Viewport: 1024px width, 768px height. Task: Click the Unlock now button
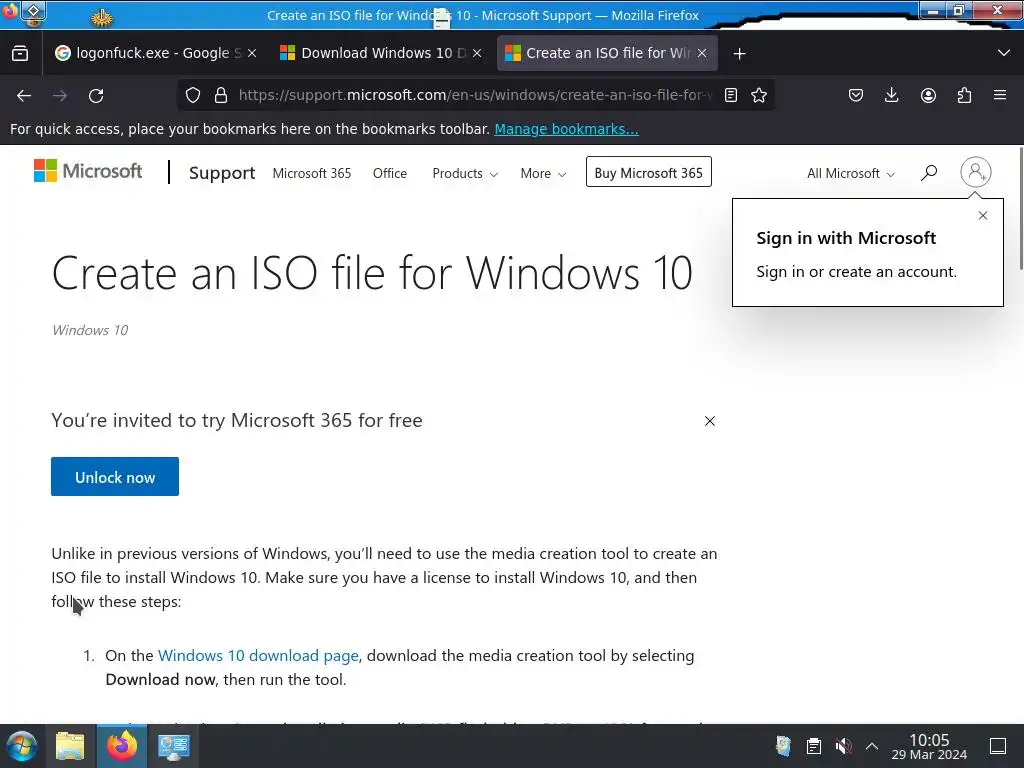pyautogui.click(x=115, y=477)
